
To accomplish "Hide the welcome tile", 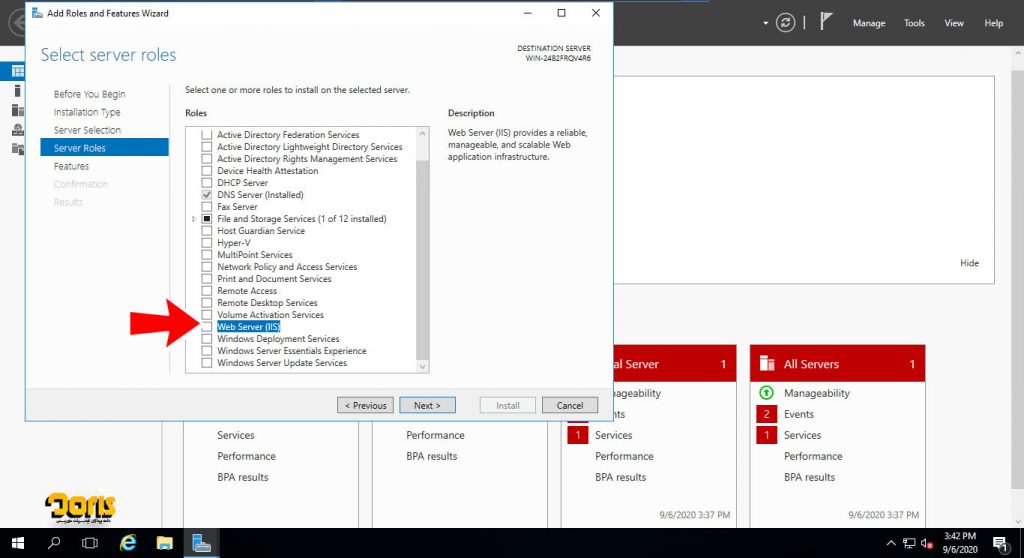I will pyautogui.click(x=969, y=263).
